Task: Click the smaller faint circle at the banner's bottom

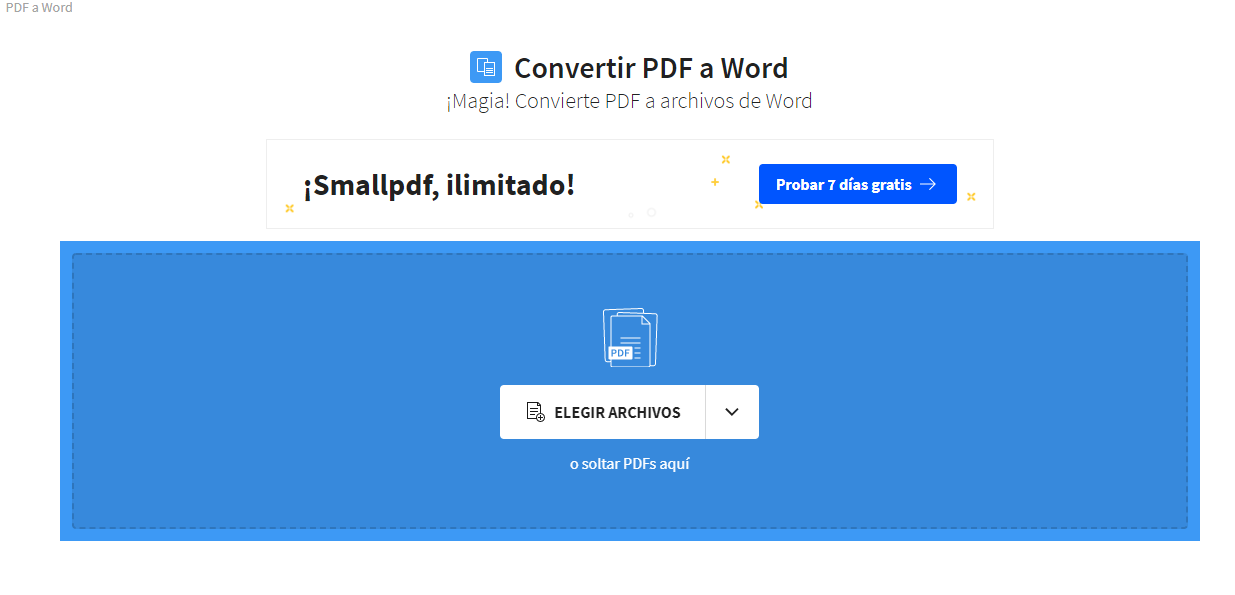Action: tap(630, 215)
